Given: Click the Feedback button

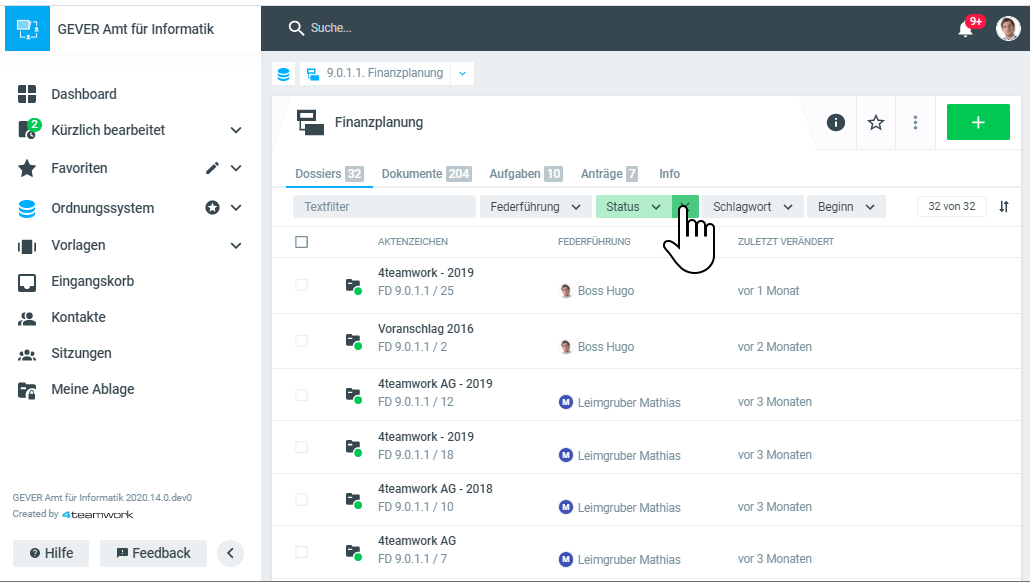Looking at the screenshot, I should click(x=153, y=553).
